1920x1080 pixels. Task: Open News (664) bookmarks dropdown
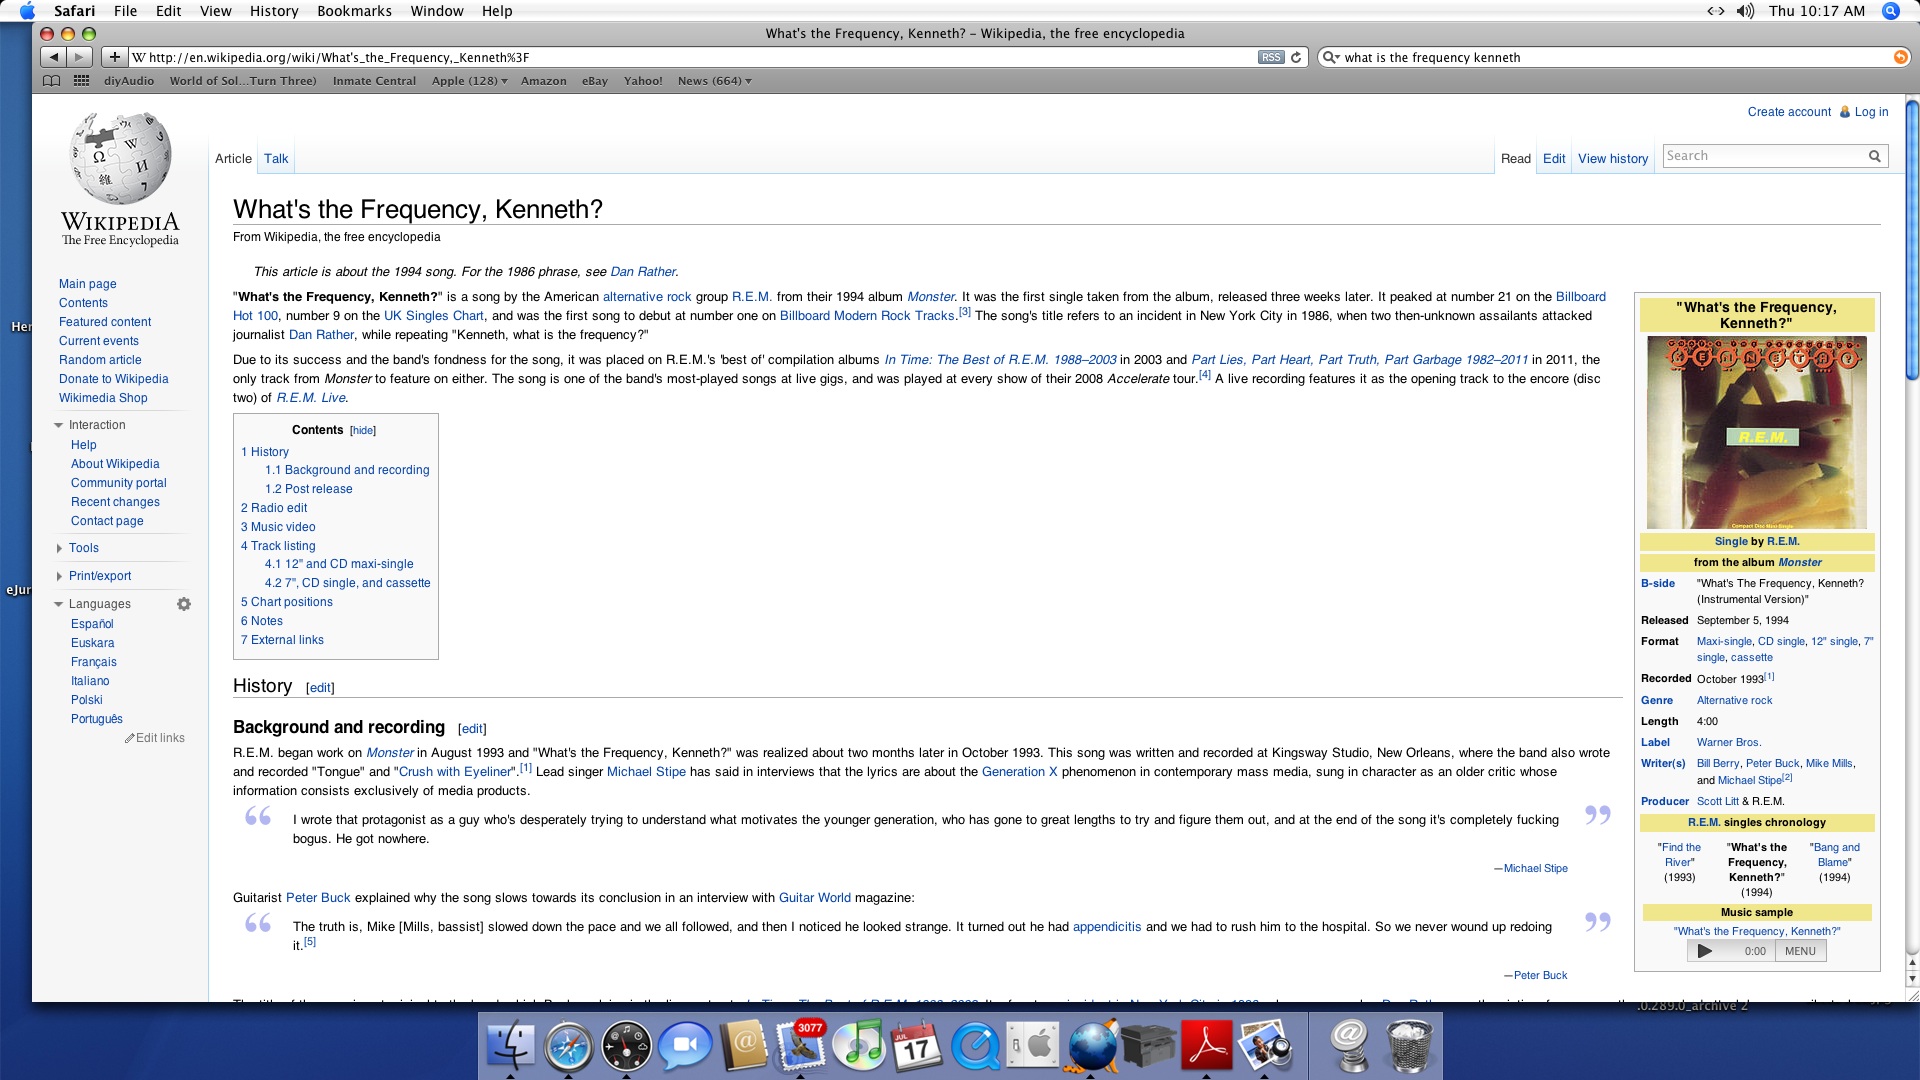(x=714, y=81)
